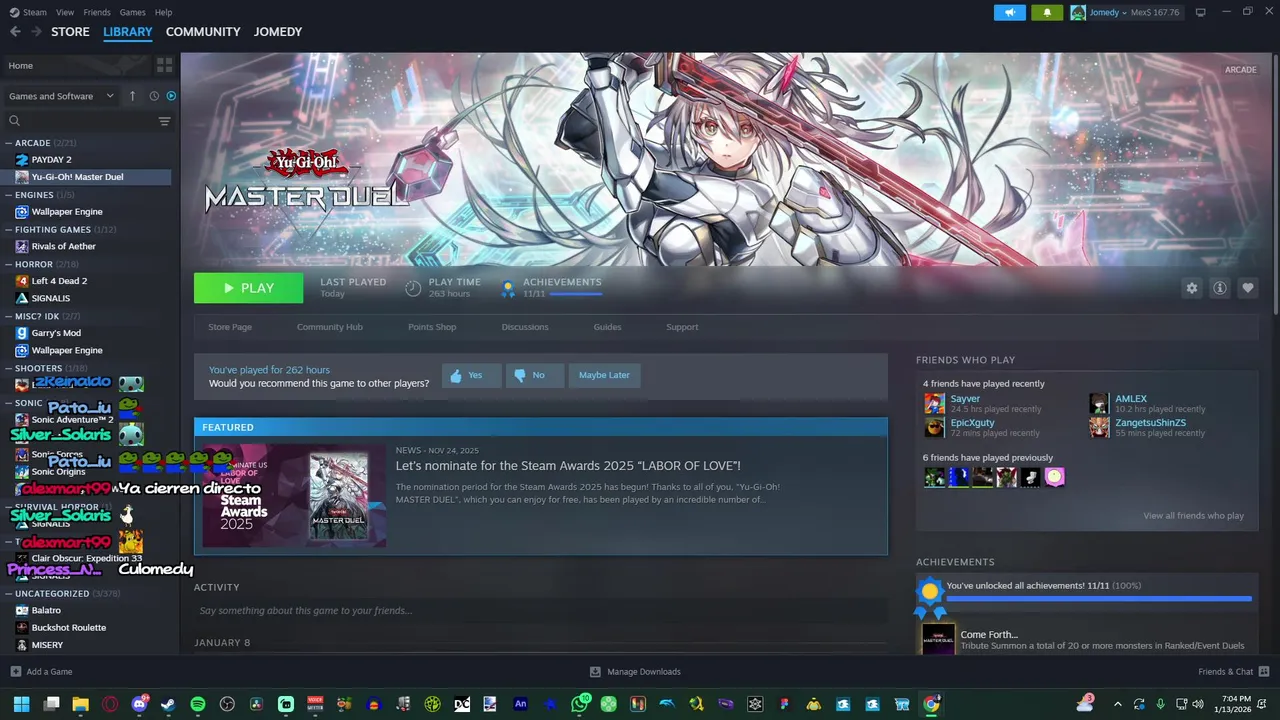Open Manage Downloads
Screen dimensions: 1280x720
coord(635,672)
